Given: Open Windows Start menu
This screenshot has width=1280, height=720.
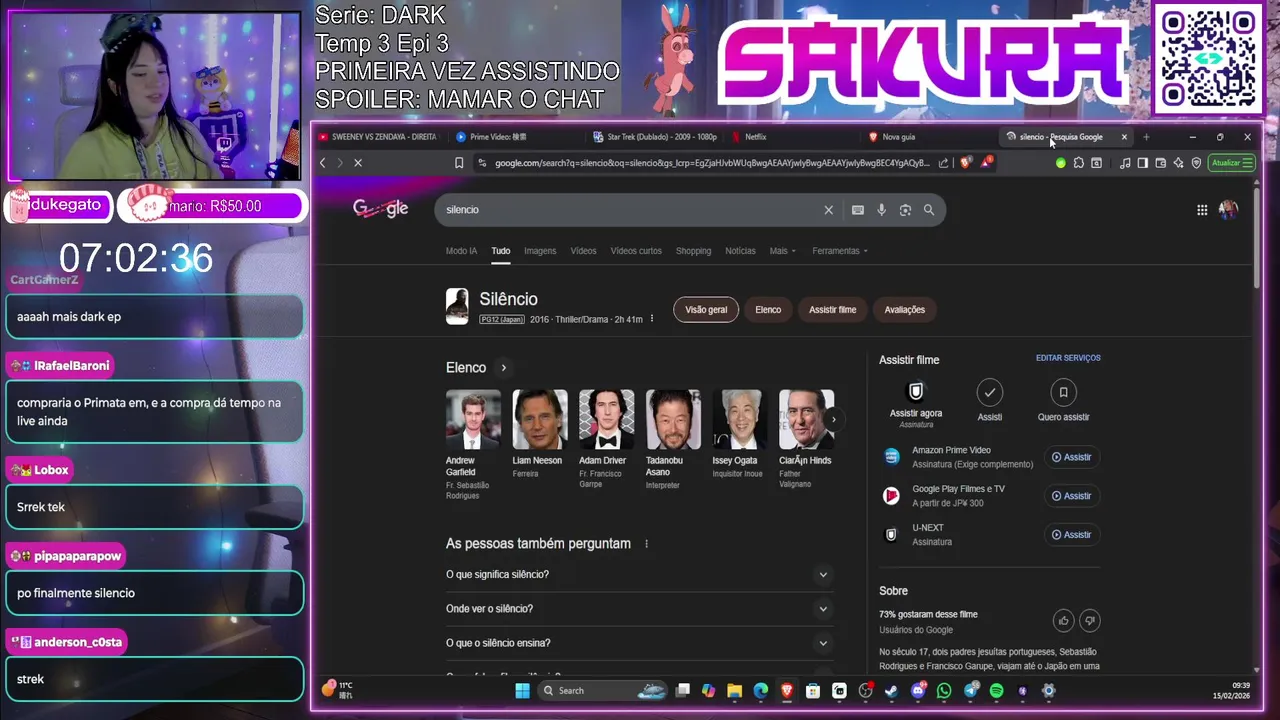Looking at the screenshot, I should point(522,690).
